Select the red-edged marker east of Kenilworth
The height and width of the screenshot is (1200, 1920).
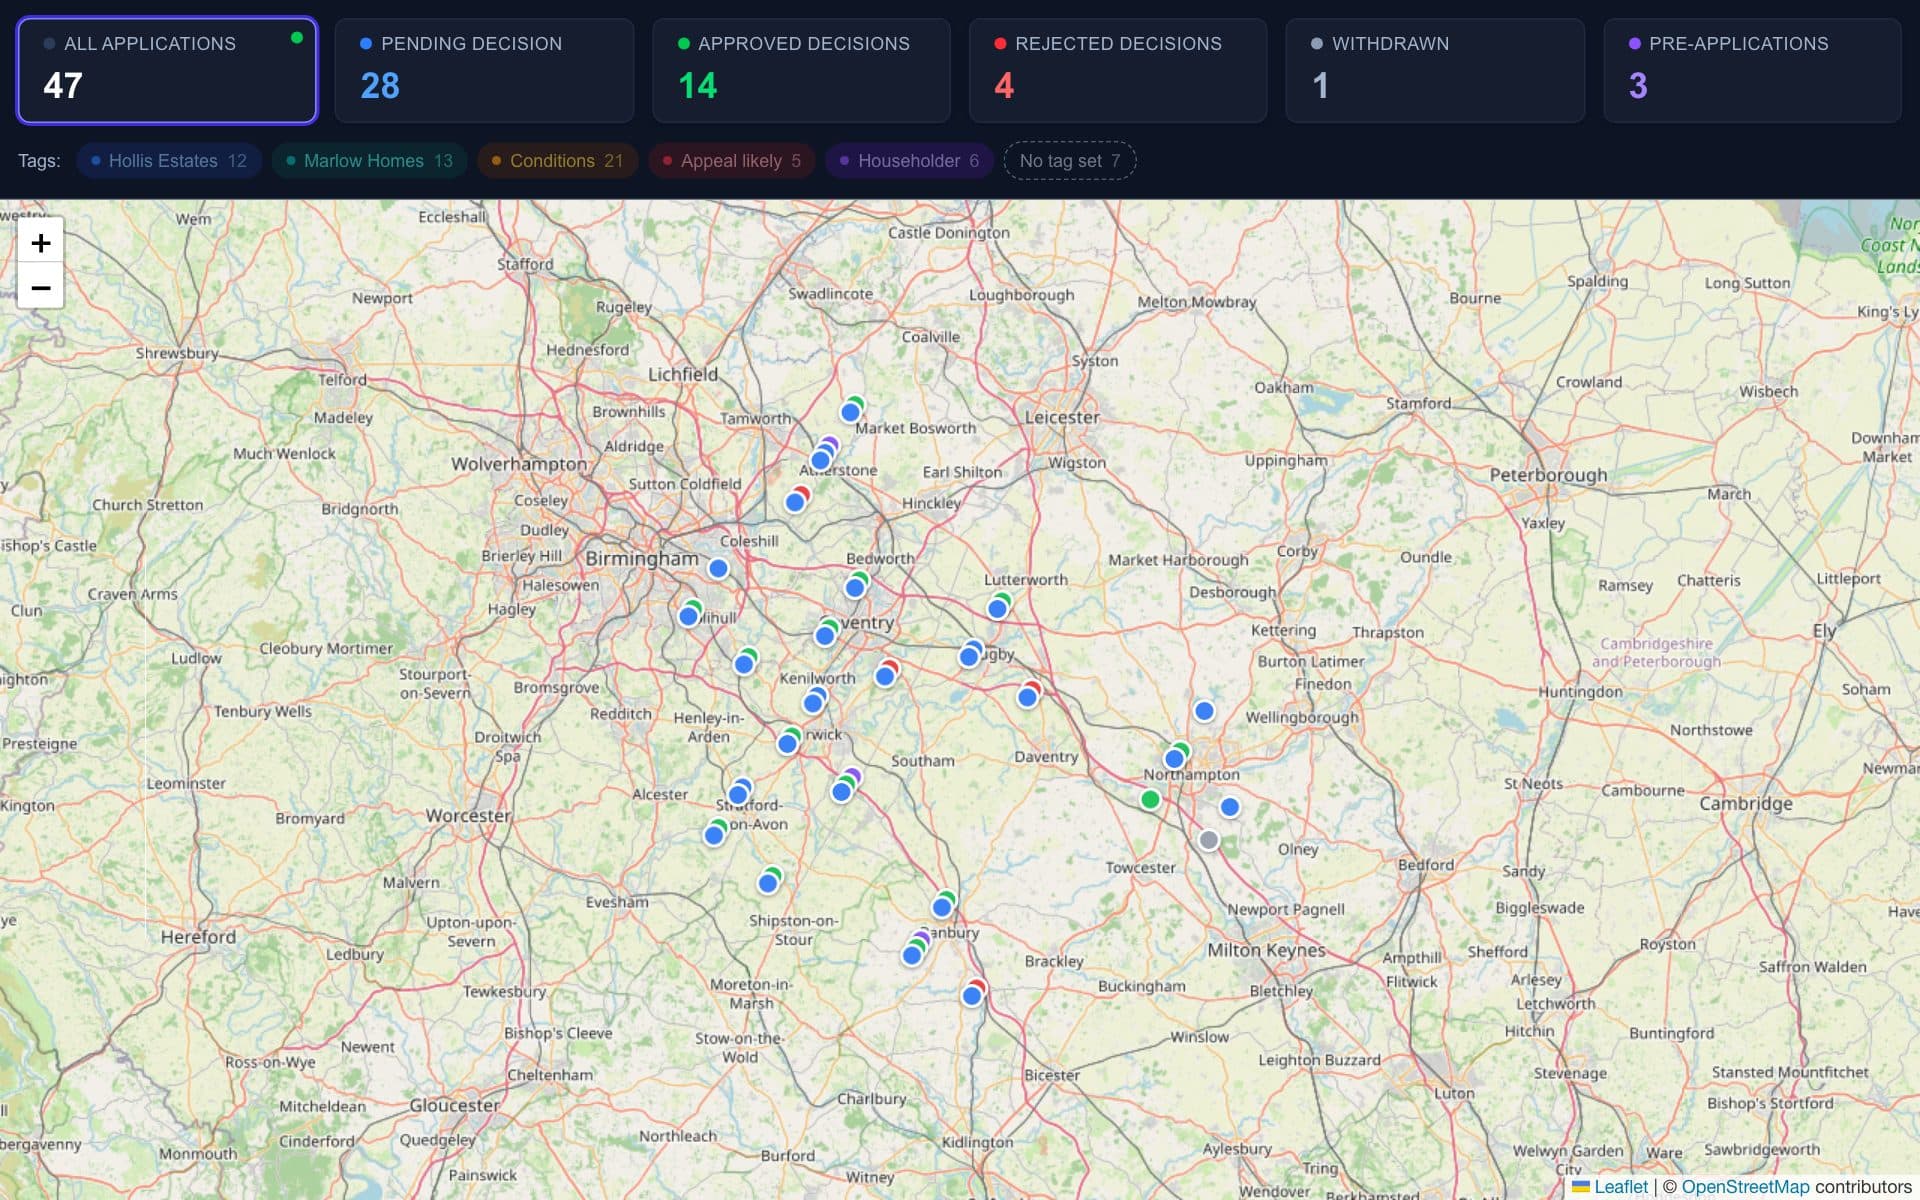coord(885,676)
